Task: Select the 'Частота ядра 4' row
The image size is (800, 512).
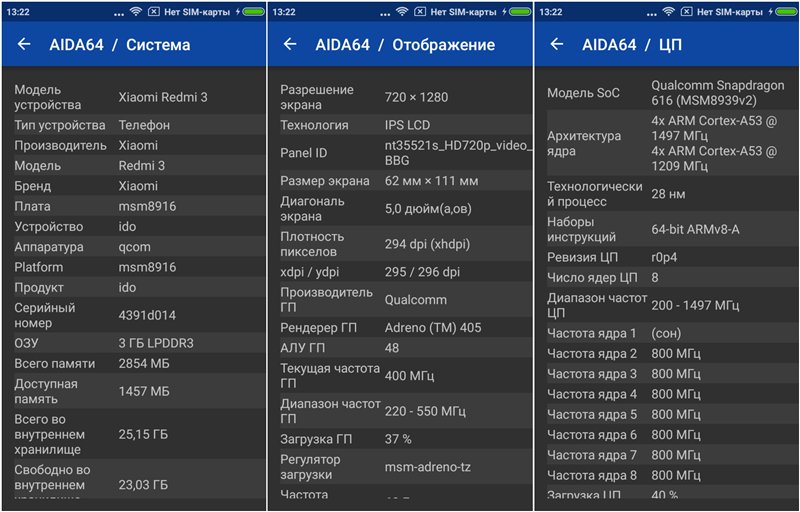Action: (671, 394)
